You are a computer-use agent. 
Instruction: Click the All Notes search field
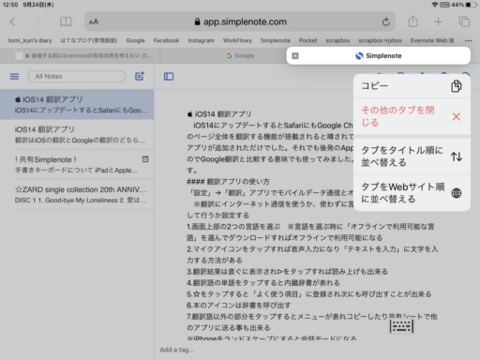tap(77, 76)
